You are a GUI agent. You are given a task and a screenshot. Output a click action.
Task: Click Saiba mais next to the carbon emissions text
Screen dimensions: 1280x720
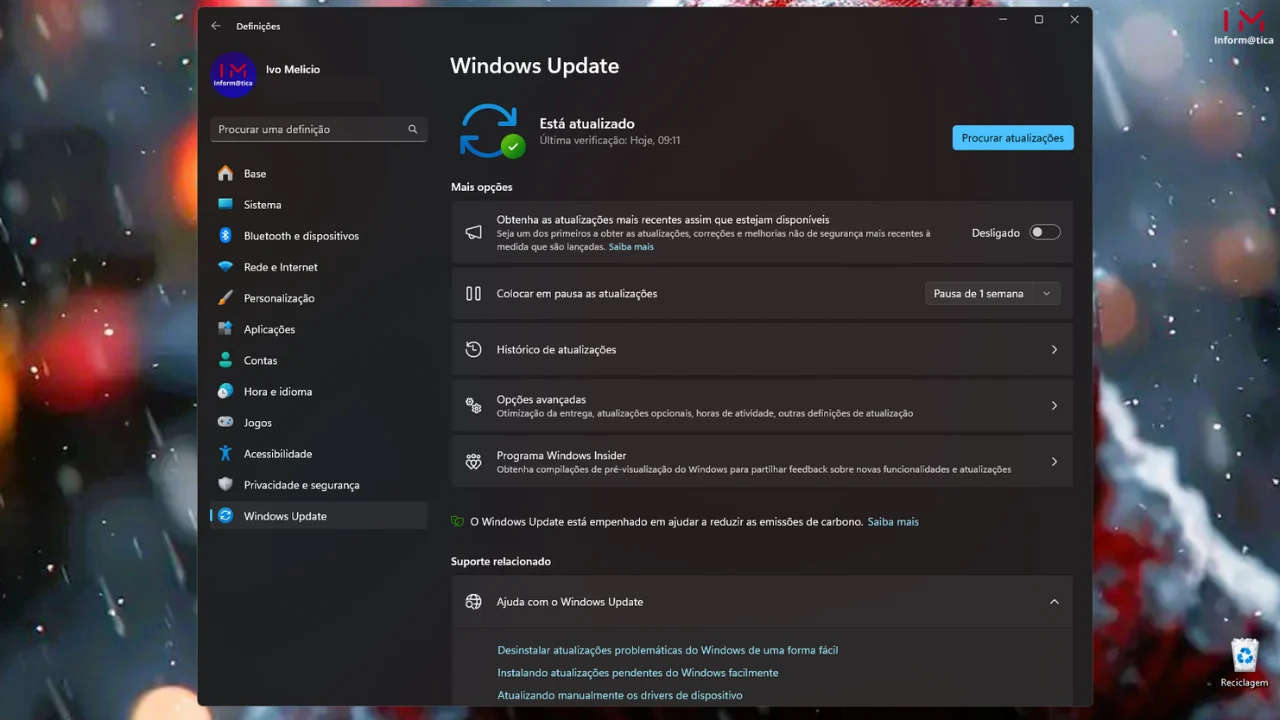pos(893,522)
